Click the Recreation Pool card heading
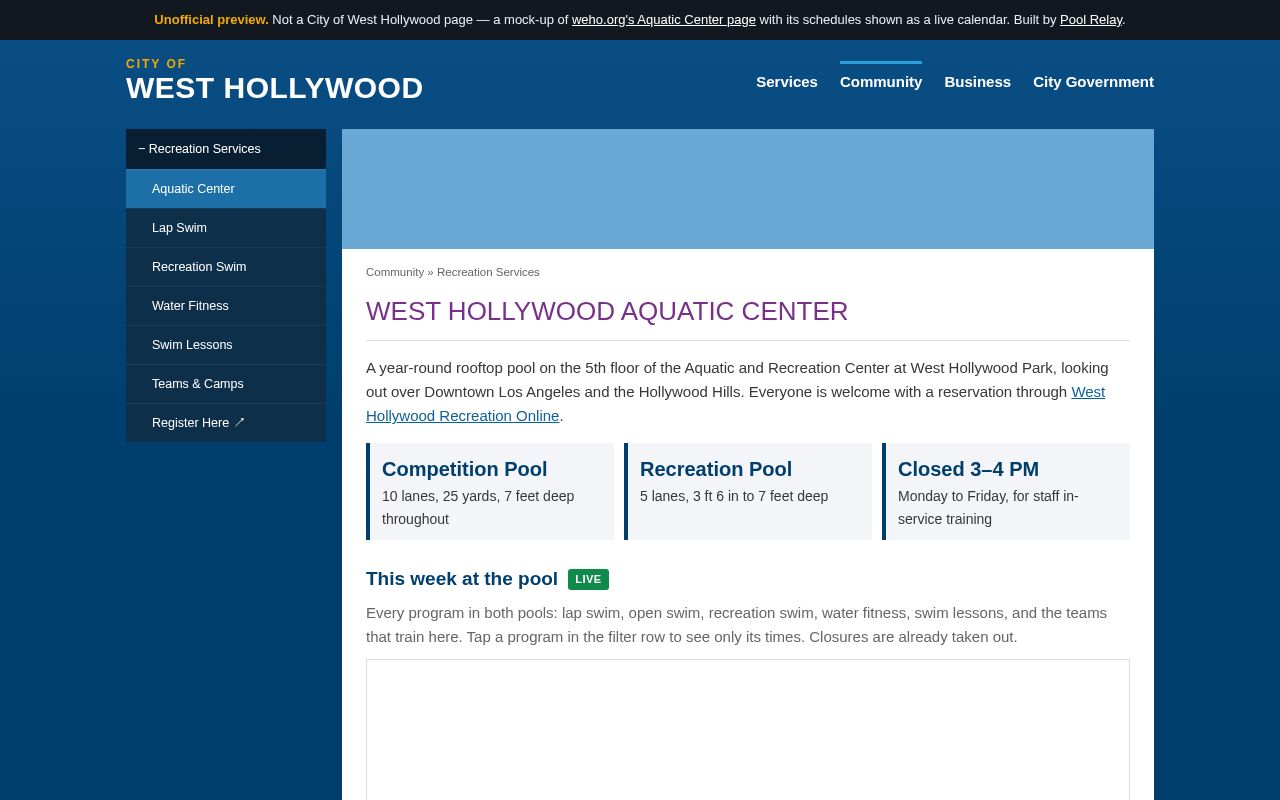 [x=716, y=469]
